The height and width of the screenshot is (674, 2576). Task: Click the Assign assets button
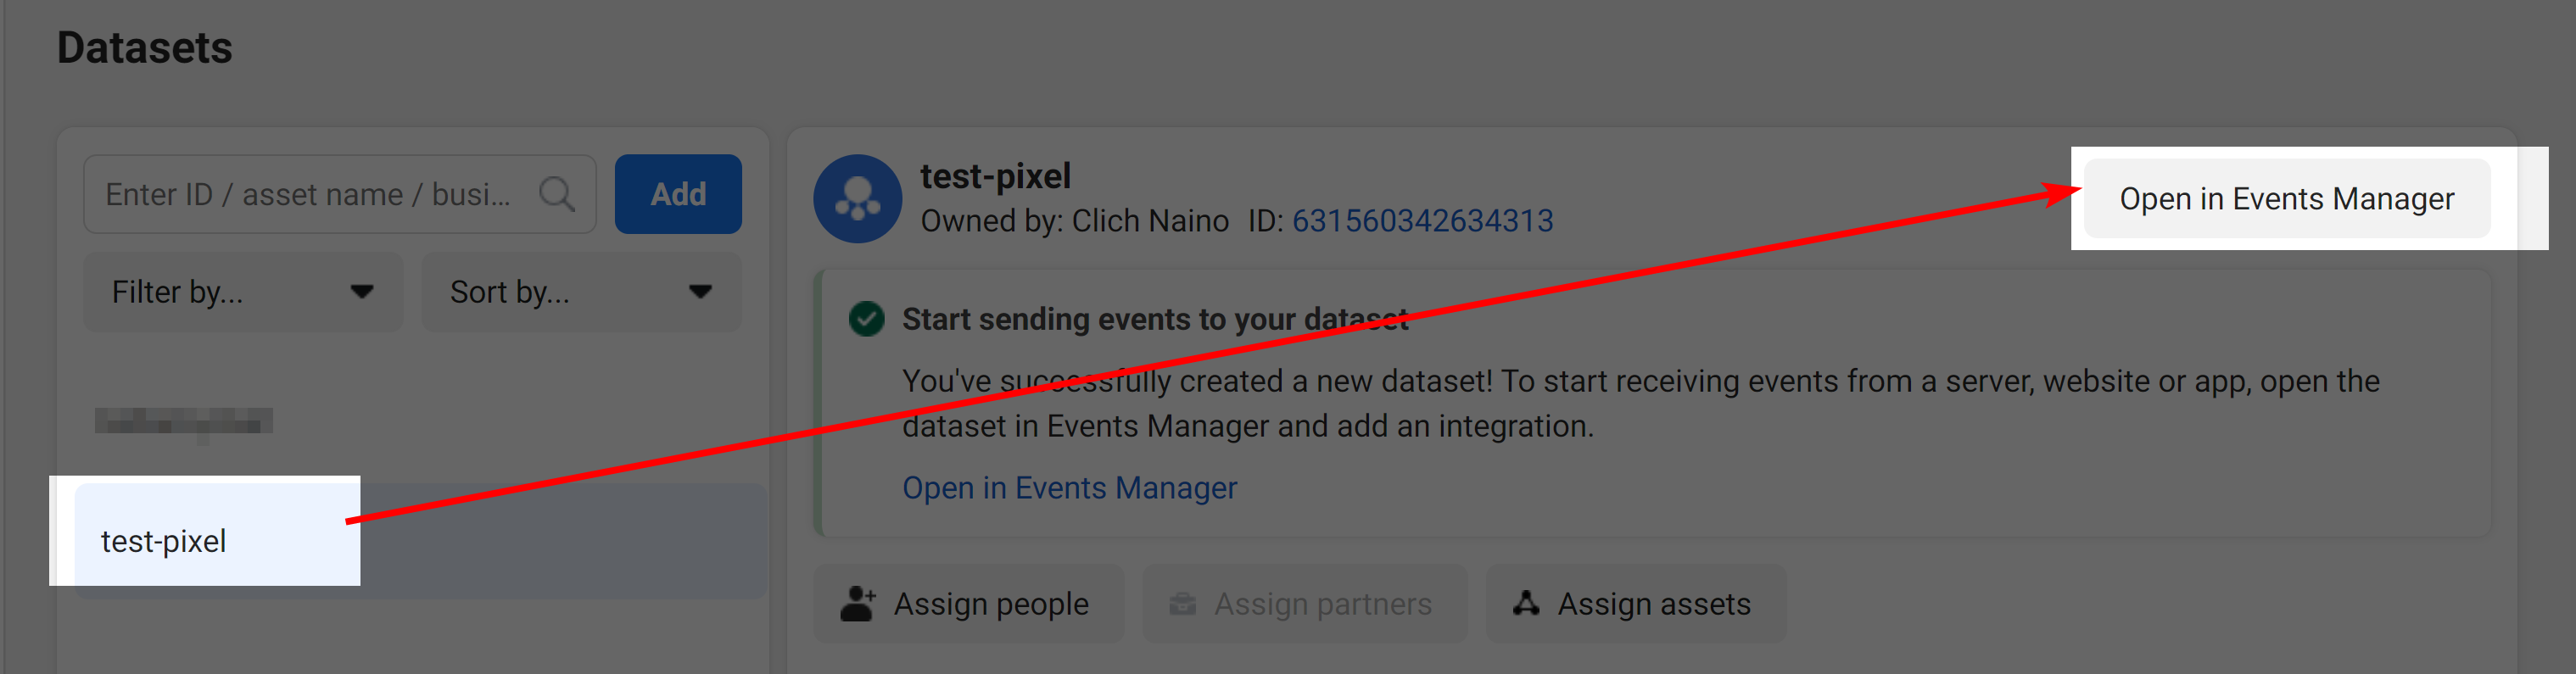point(1635,603)
